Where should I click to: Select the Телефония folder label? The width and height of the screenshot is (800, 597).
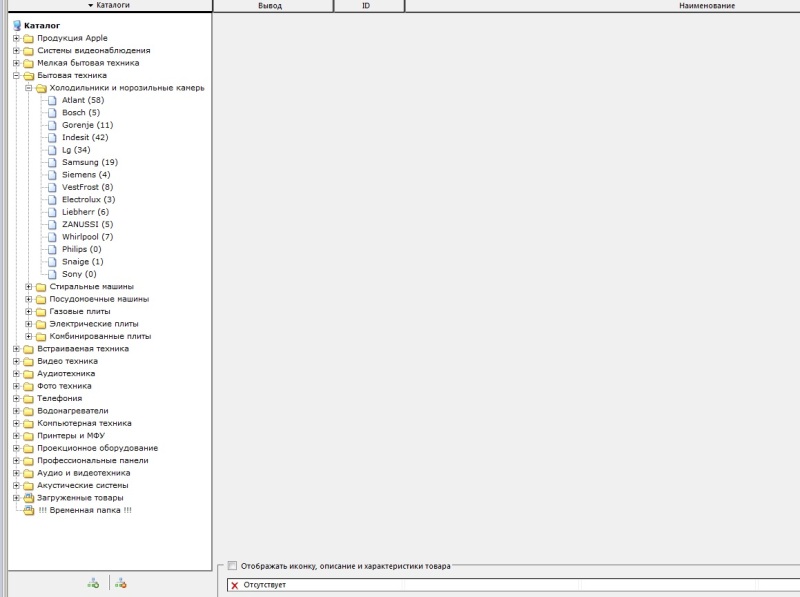tap(59, 399)
